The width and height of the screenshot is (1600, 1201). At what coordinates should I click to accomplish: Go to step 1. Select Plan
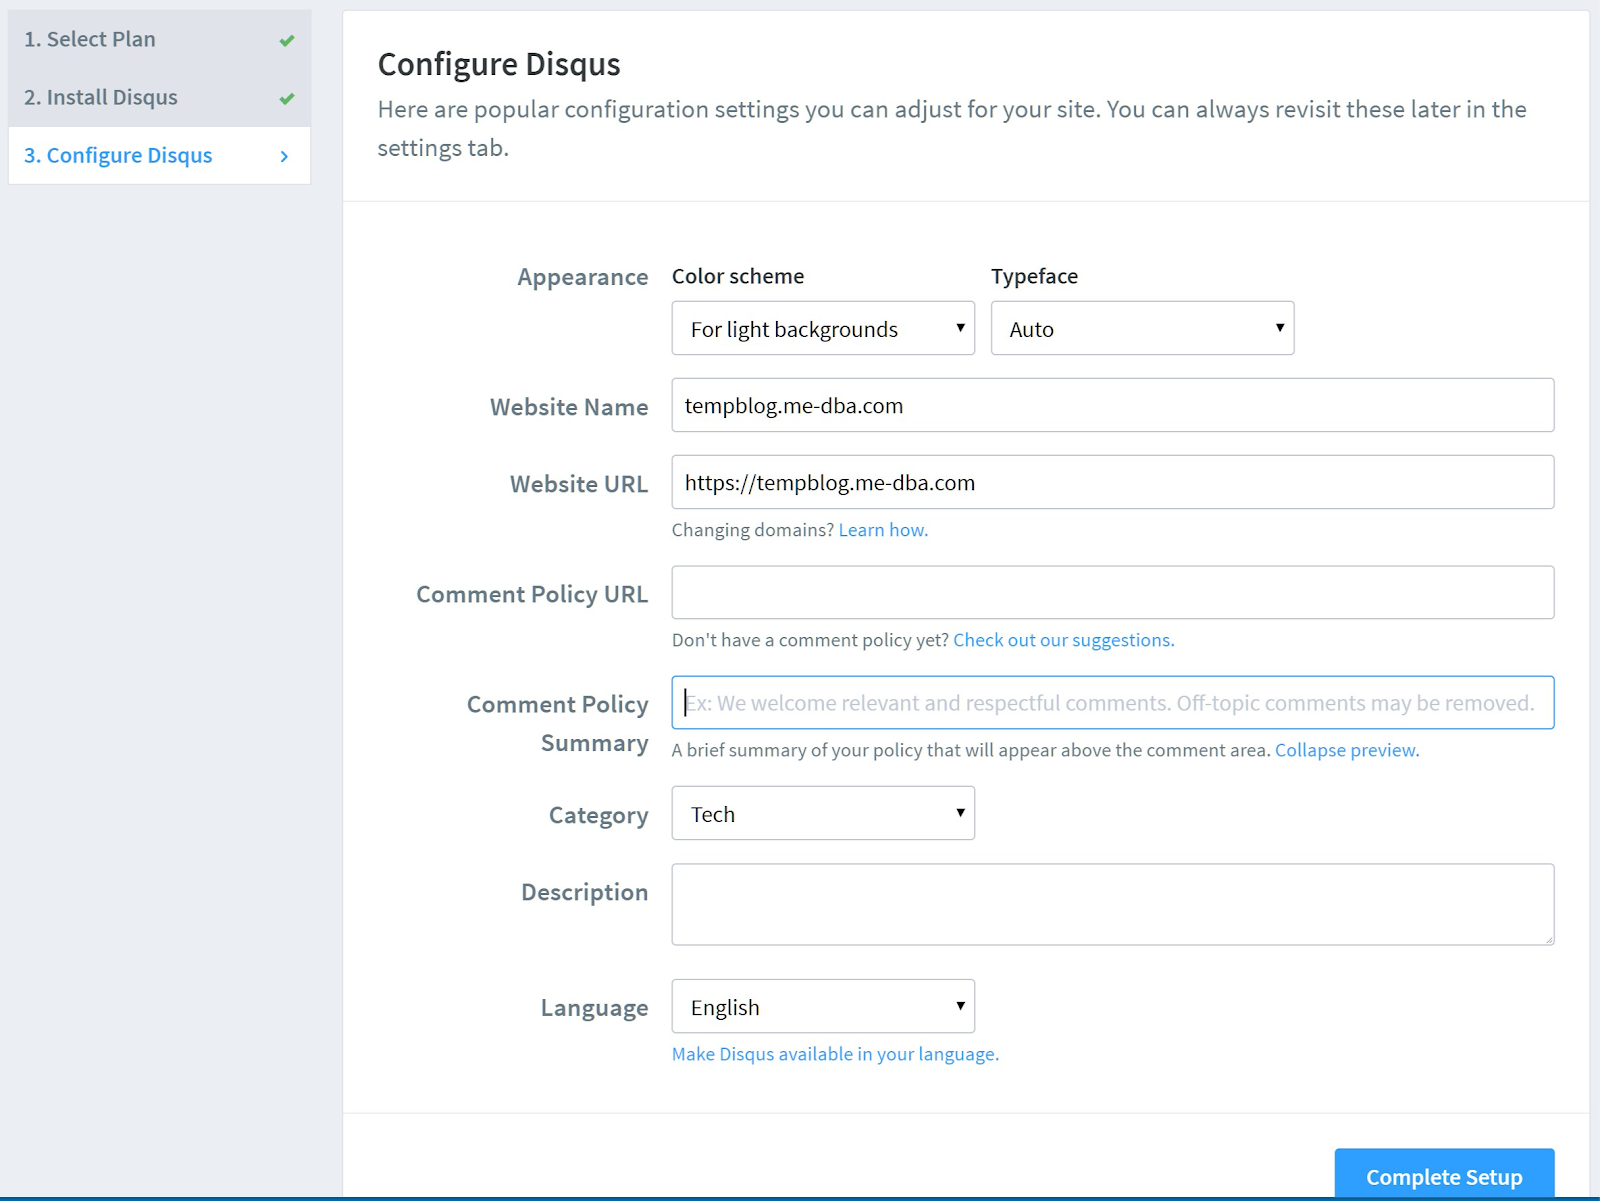click(x=90, y=40)
